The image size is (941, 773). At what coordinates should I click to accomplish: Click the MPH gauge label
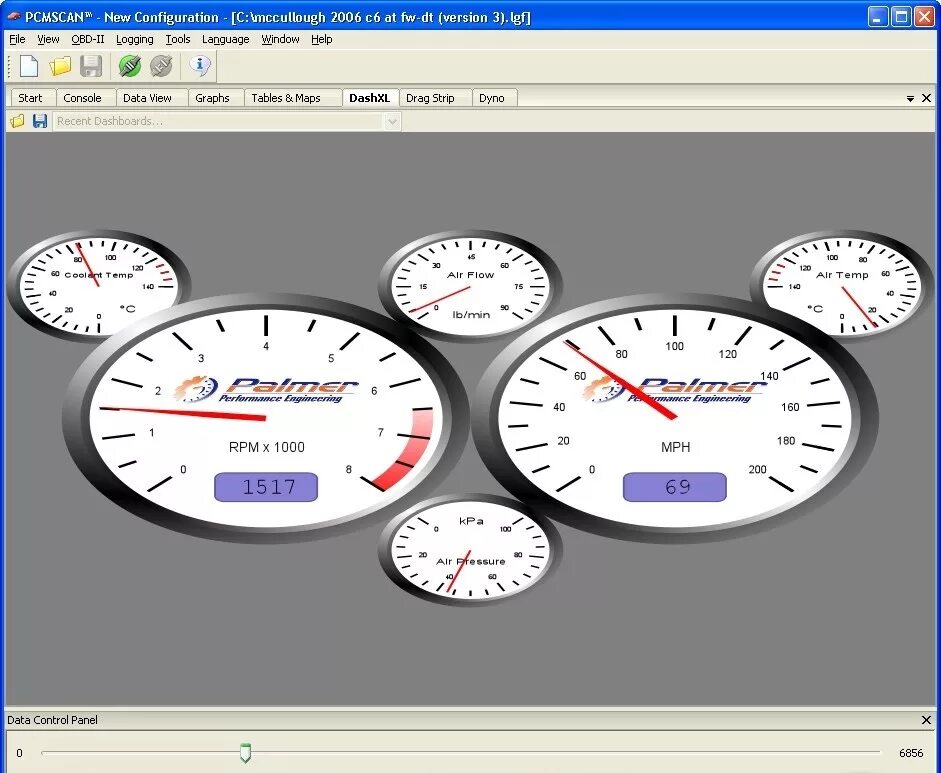675,447
